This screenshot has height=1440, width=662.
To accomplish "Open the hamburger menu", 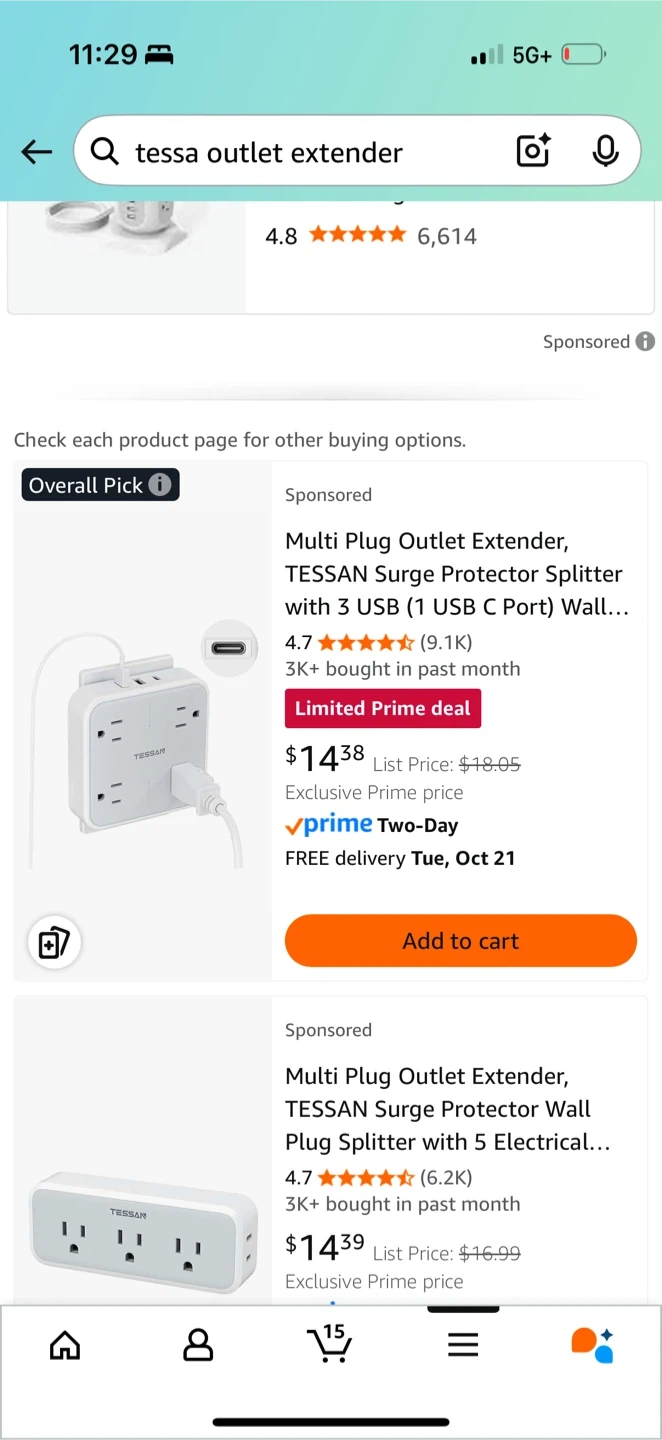I will [462, 1345].
